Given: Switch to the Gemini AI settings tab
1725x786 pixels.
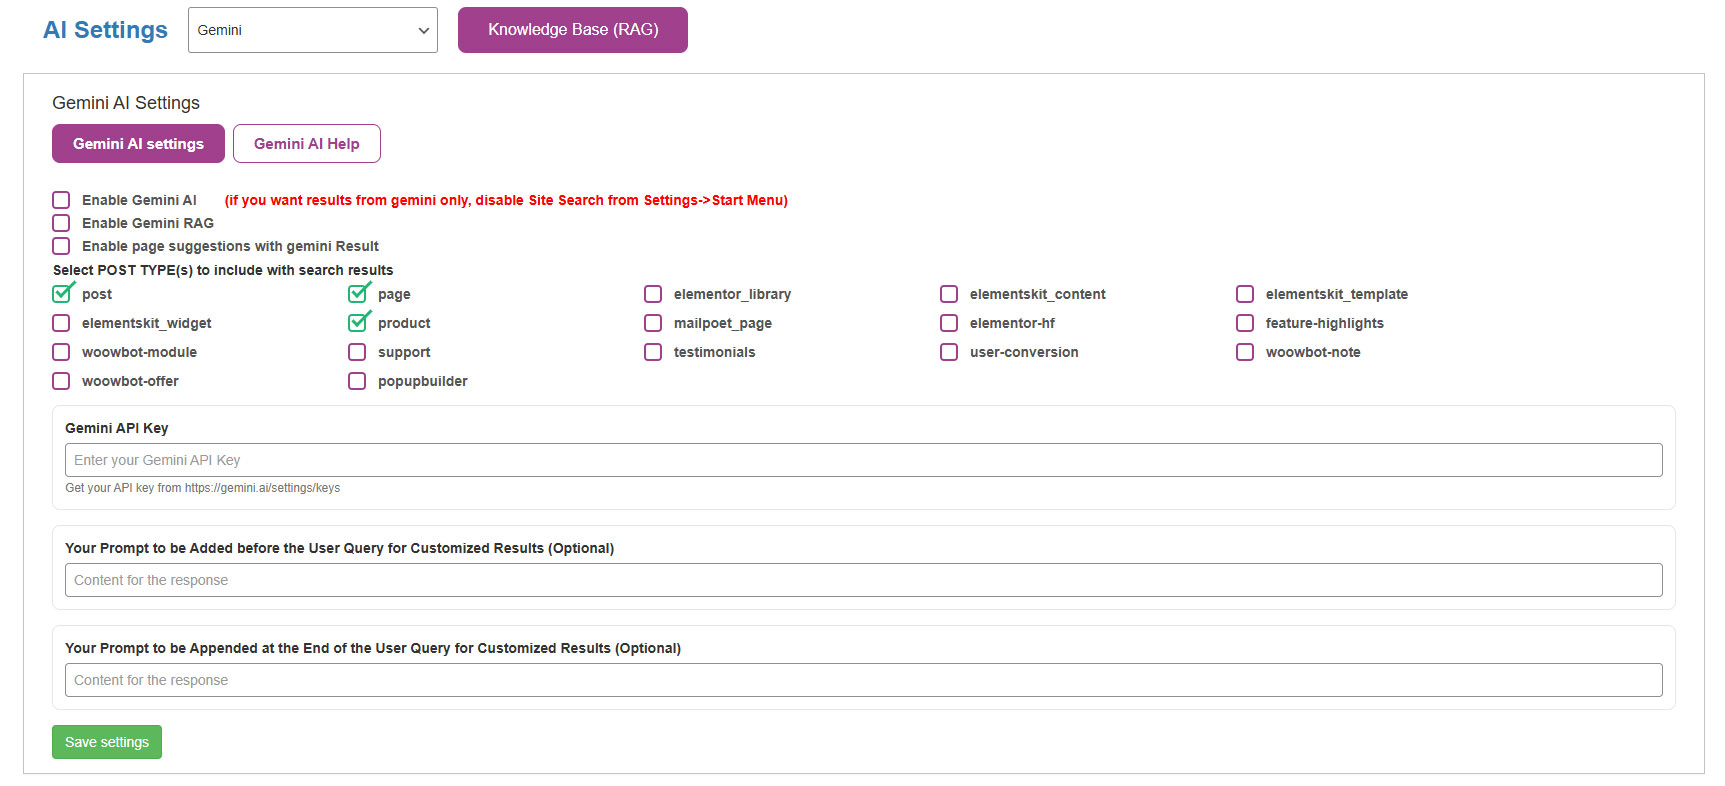Looking at the screenshot, I should pos(138,144).
